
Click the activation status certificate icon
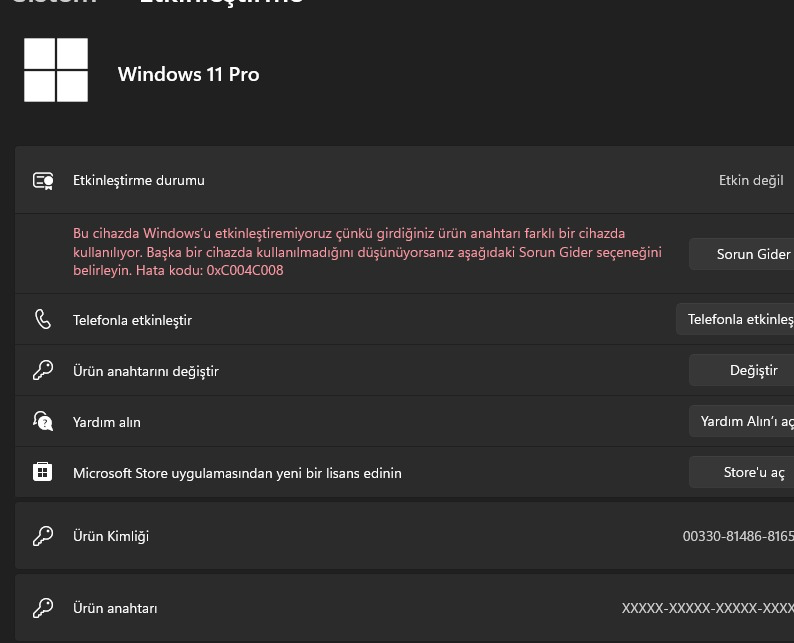click(43, 181)
